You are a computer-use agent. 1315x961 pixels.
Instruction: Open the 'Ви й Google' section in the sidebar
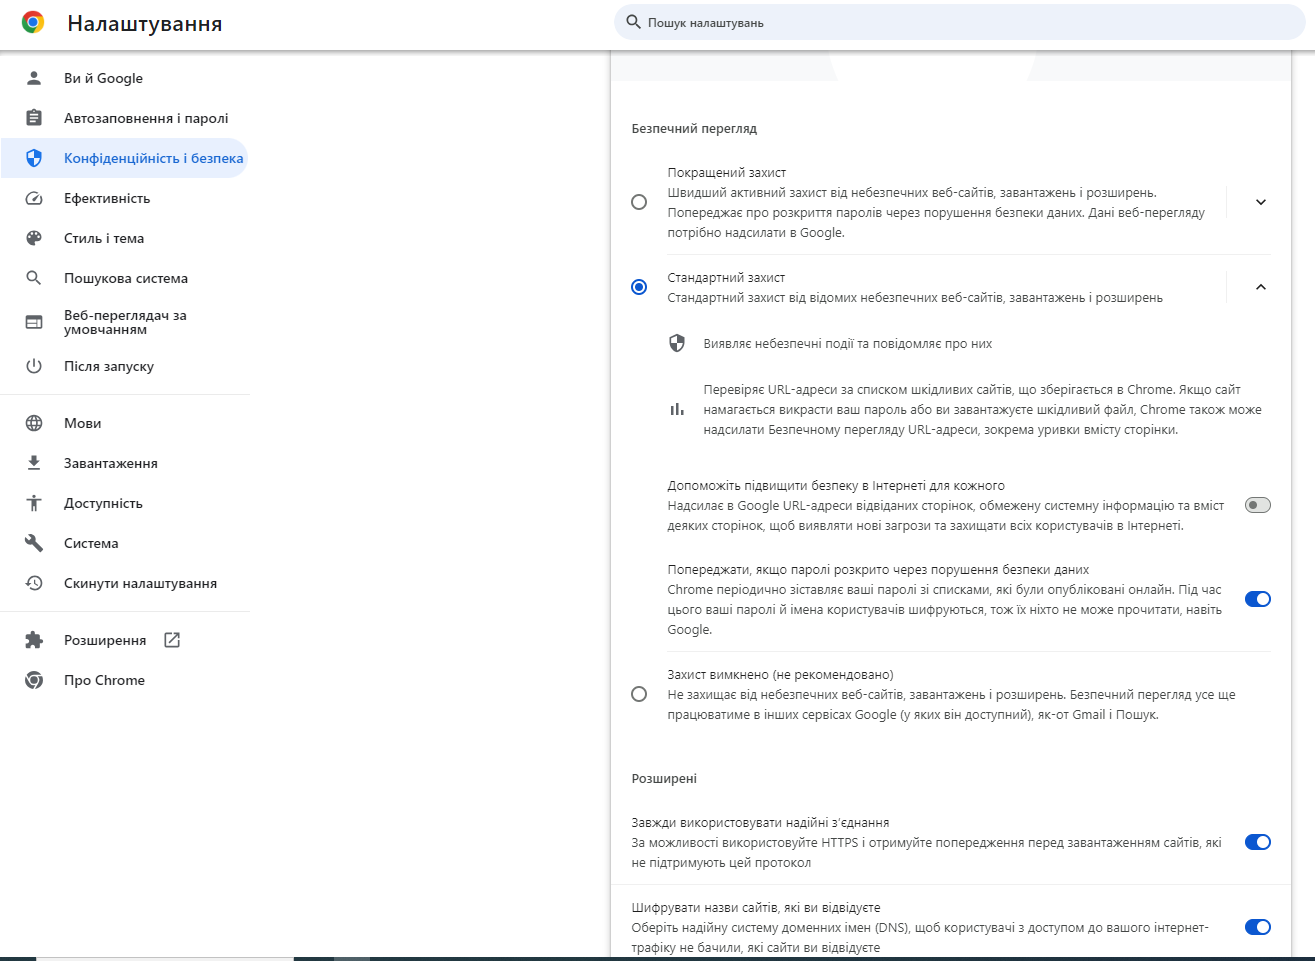click(x=102, y=78)
